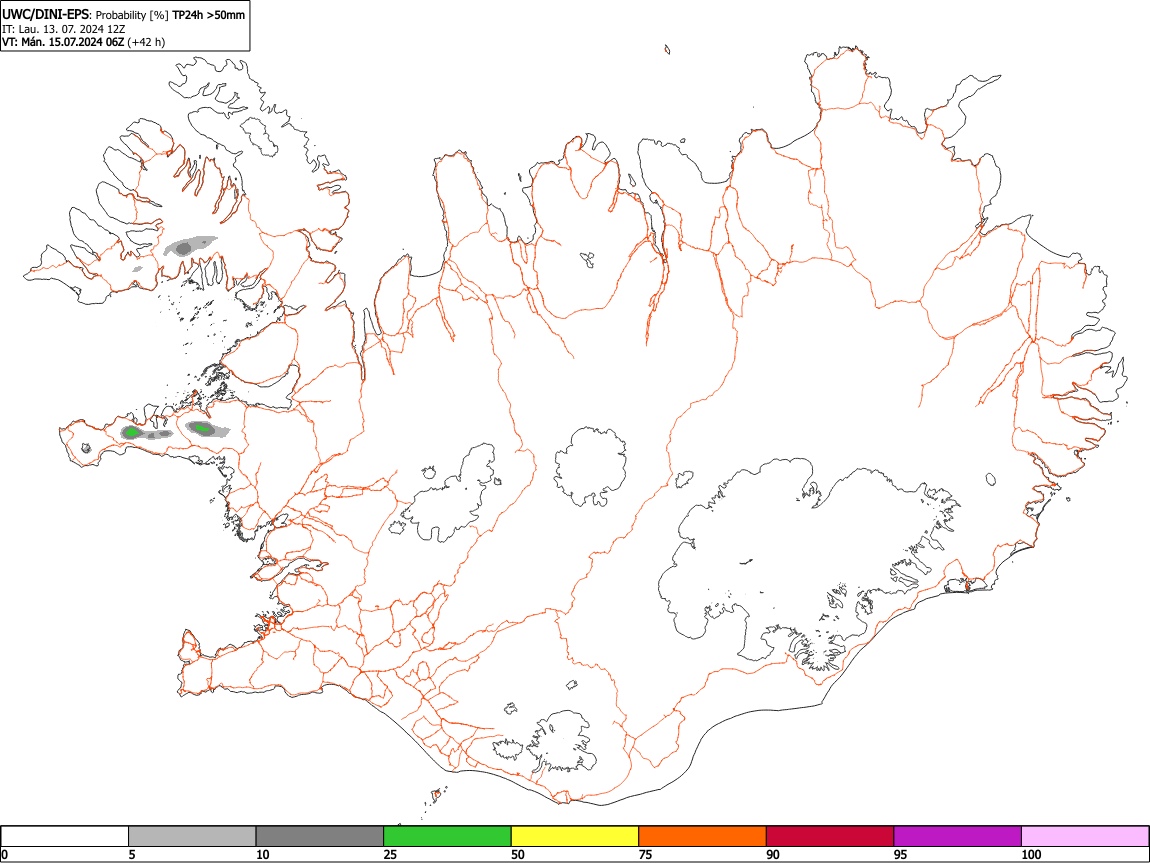Click the '100' label on the legend
Viewport: 1150px width, 863px height.
pyautogui.click(x=1031, y=854)
